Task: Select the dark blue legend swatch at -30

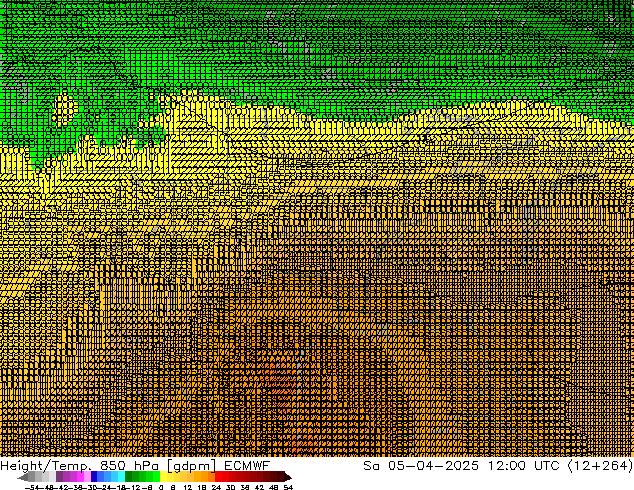Action: (94, 476)
